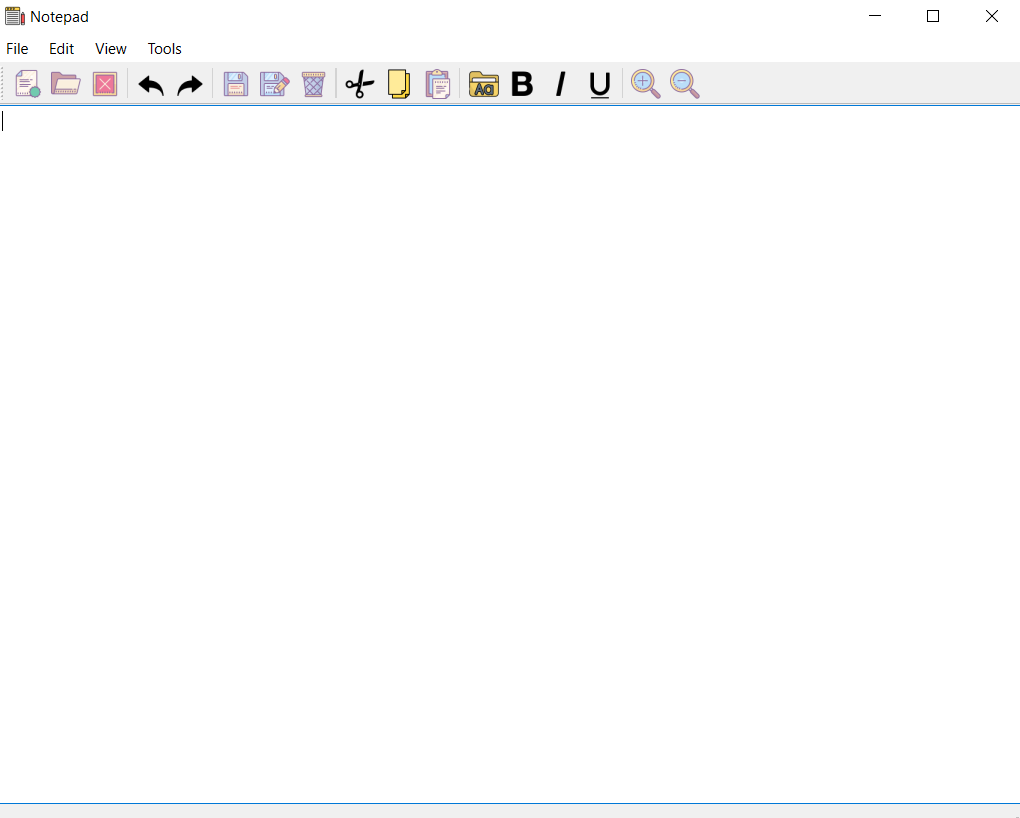Undo the last action

click(x=150, y=84)
